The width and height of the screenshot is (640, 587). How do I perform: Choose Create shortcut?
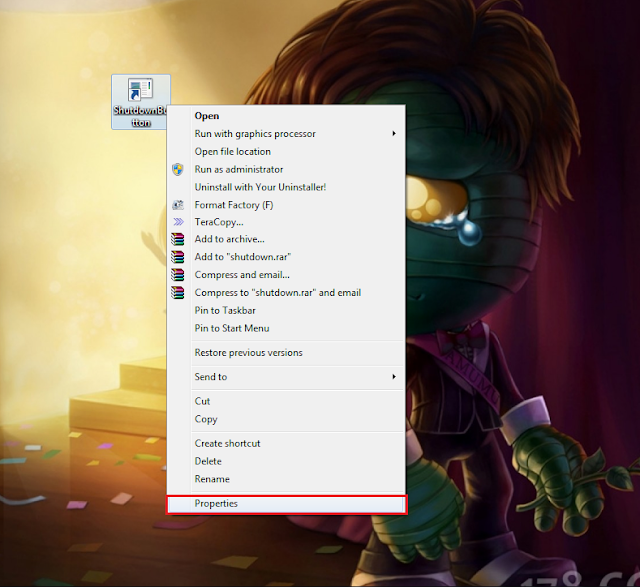click(x=286, y=443)
